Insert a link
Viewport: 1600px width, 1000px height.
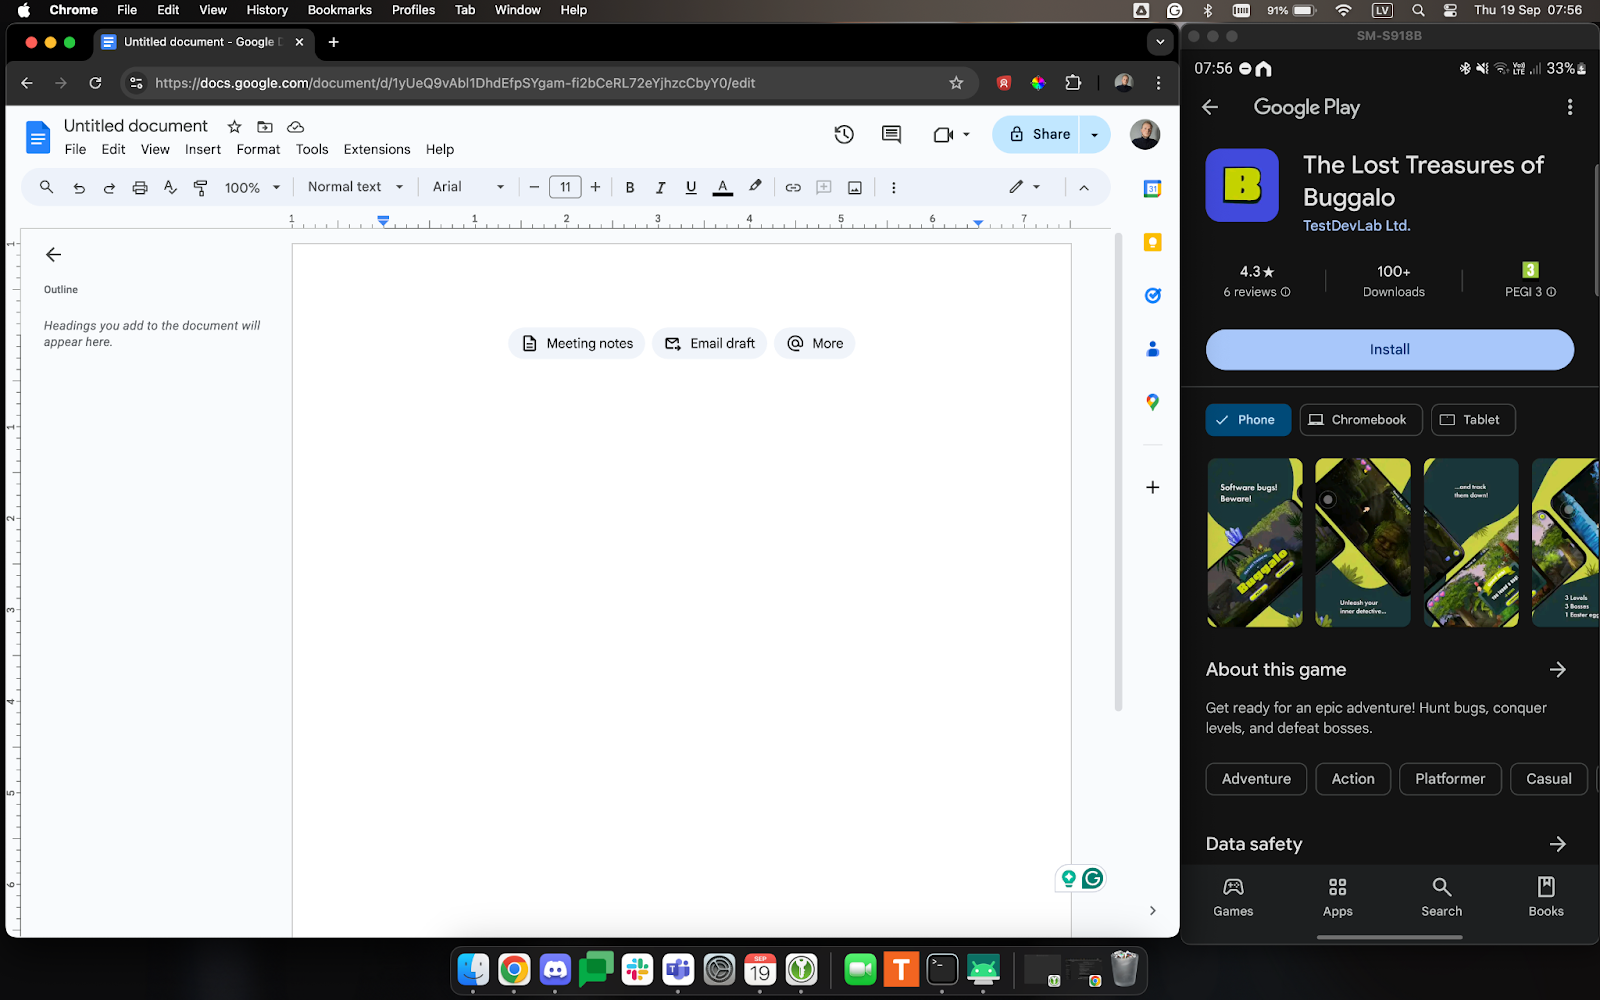click(793, 187)
